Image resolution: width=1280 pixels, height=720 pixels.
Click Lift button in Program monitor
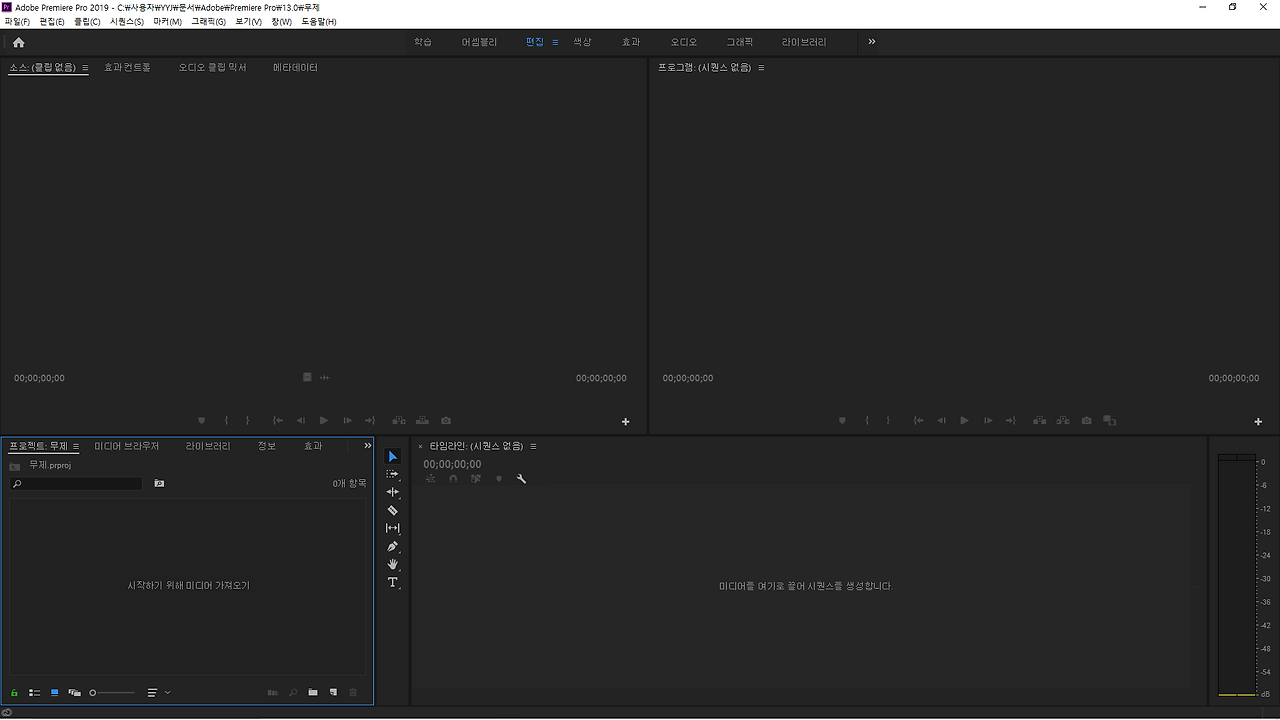pyautogui.click(x=1040, y=421)
